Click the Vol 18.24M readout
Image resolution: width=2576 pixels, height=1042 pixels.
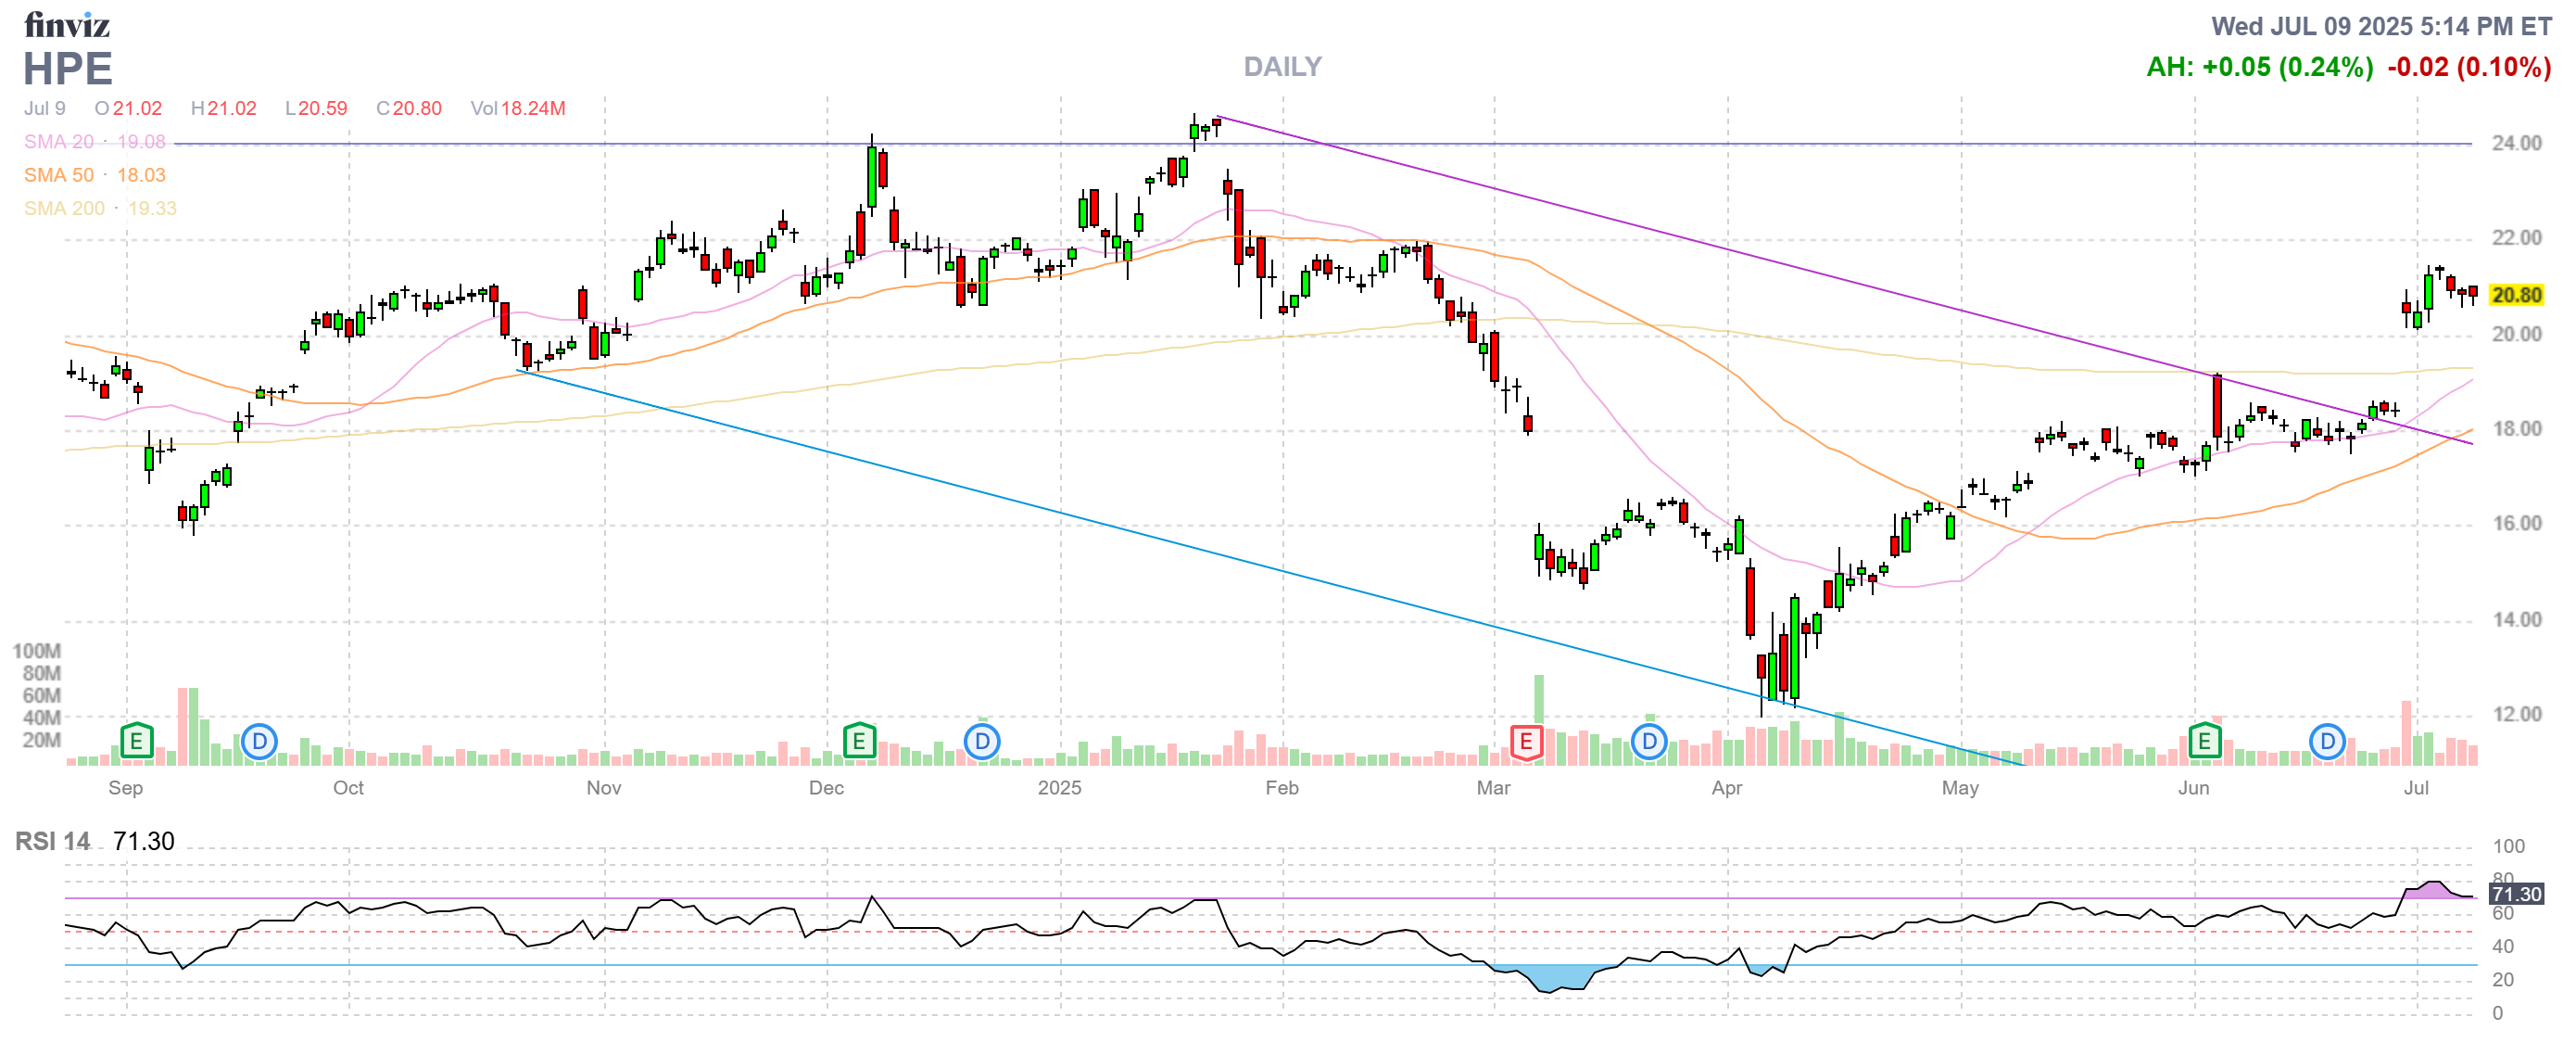click(518, 108)
